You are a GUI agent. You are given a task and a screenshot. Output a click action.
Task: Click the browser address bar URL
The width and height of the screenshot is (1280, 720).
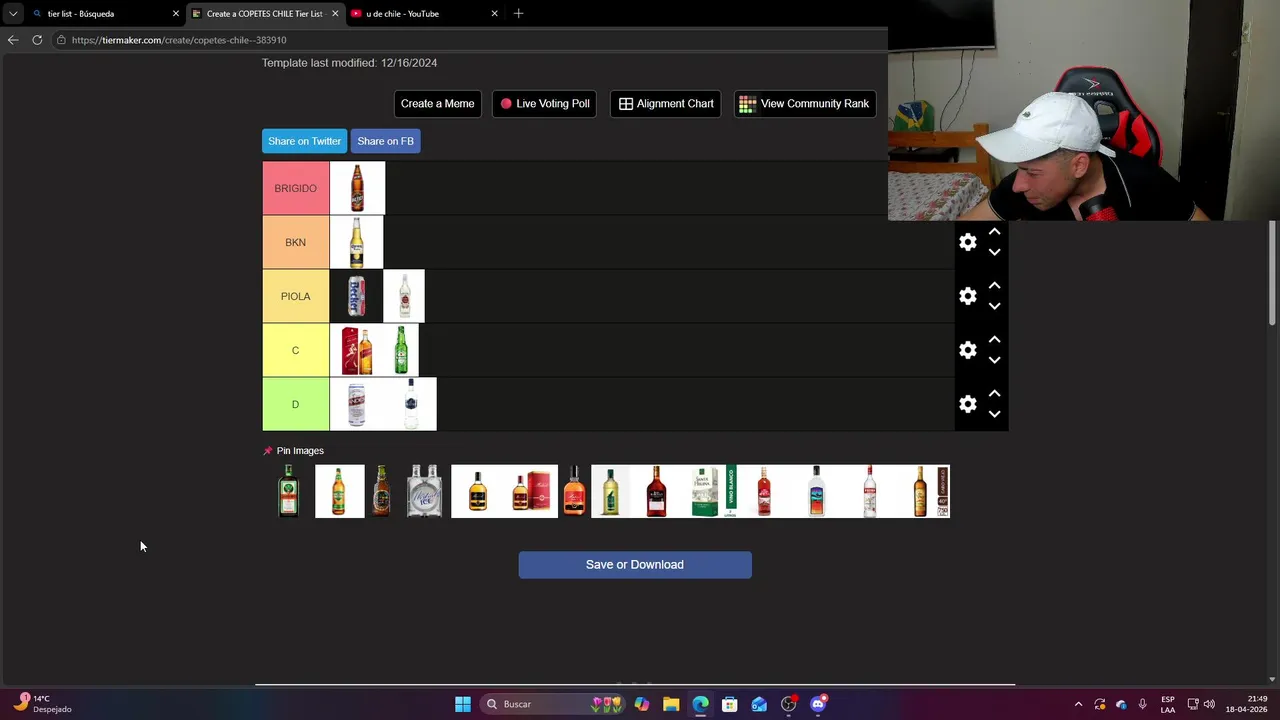click(179, 40)
